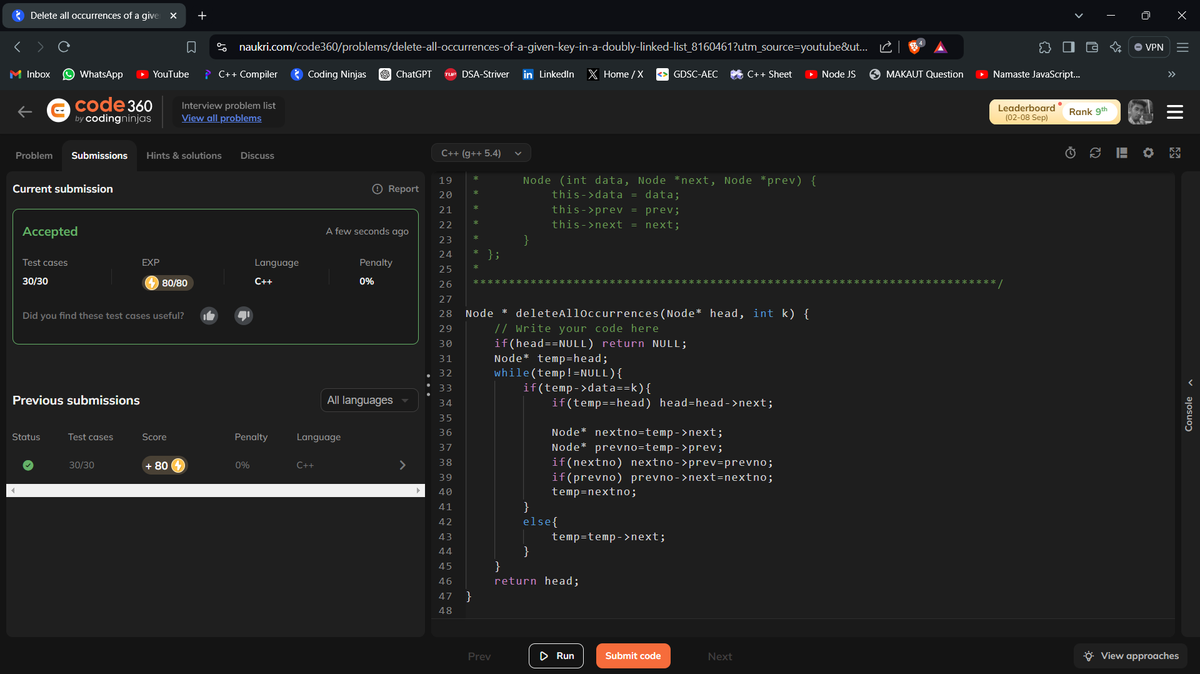Expand the previous submission row chevron
Screen dimensions: 1200x674
click(x=402, y=465)
